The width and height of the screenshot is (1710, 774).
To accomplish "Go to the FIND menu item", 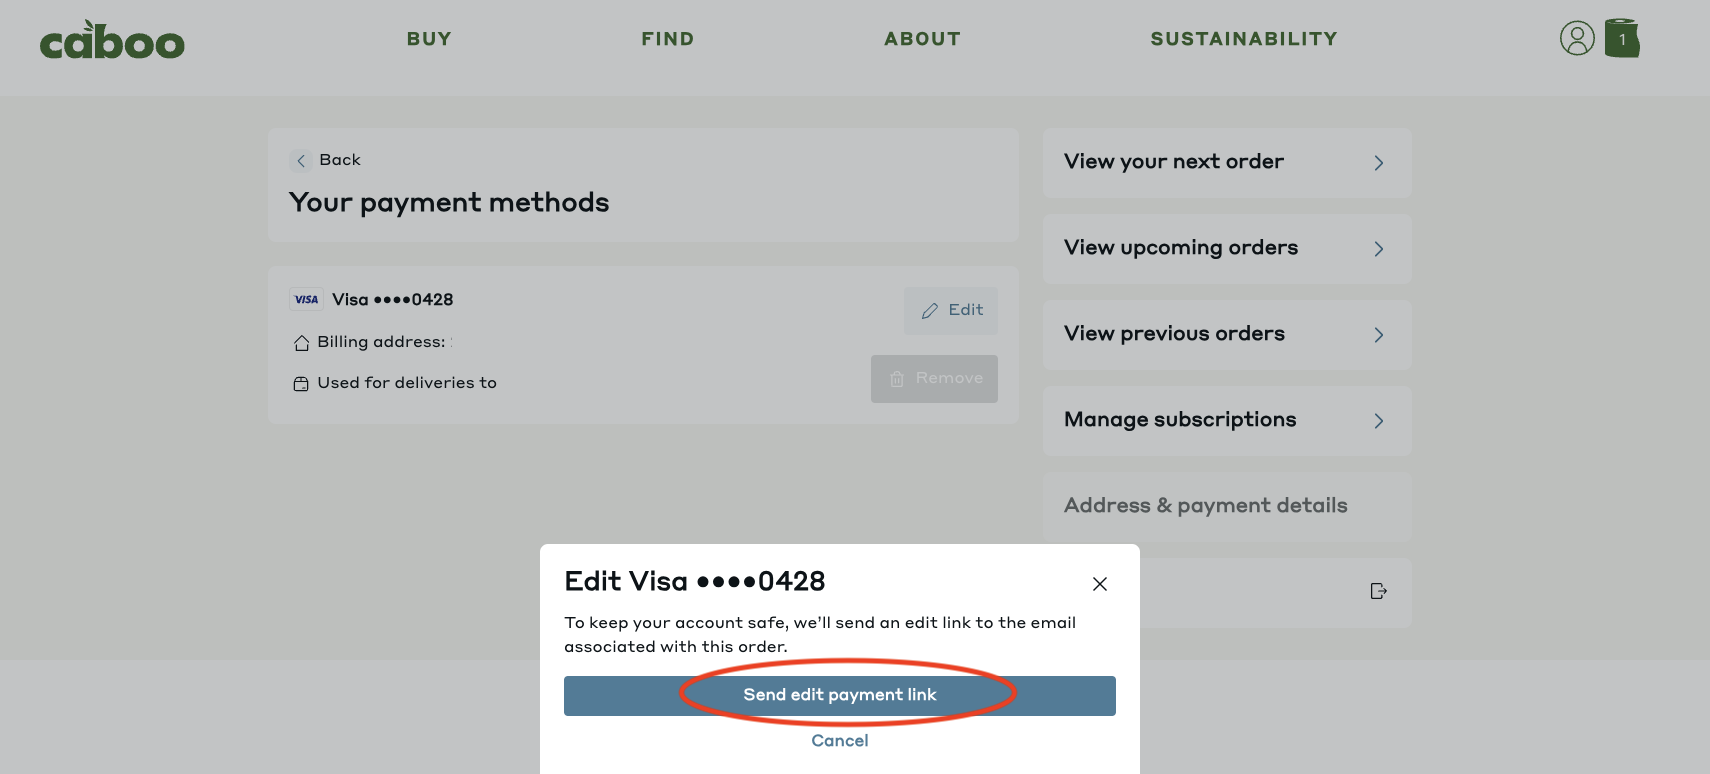I will click(x=668, y=39).
